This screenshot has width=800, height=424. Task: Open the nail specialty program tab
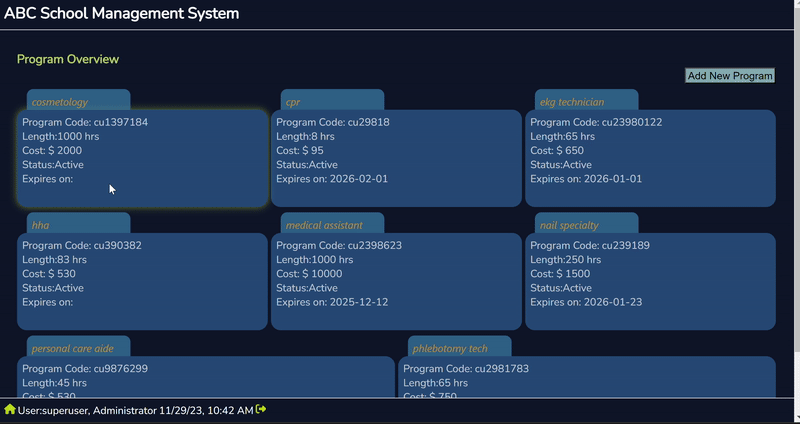[x=586, y=223]
